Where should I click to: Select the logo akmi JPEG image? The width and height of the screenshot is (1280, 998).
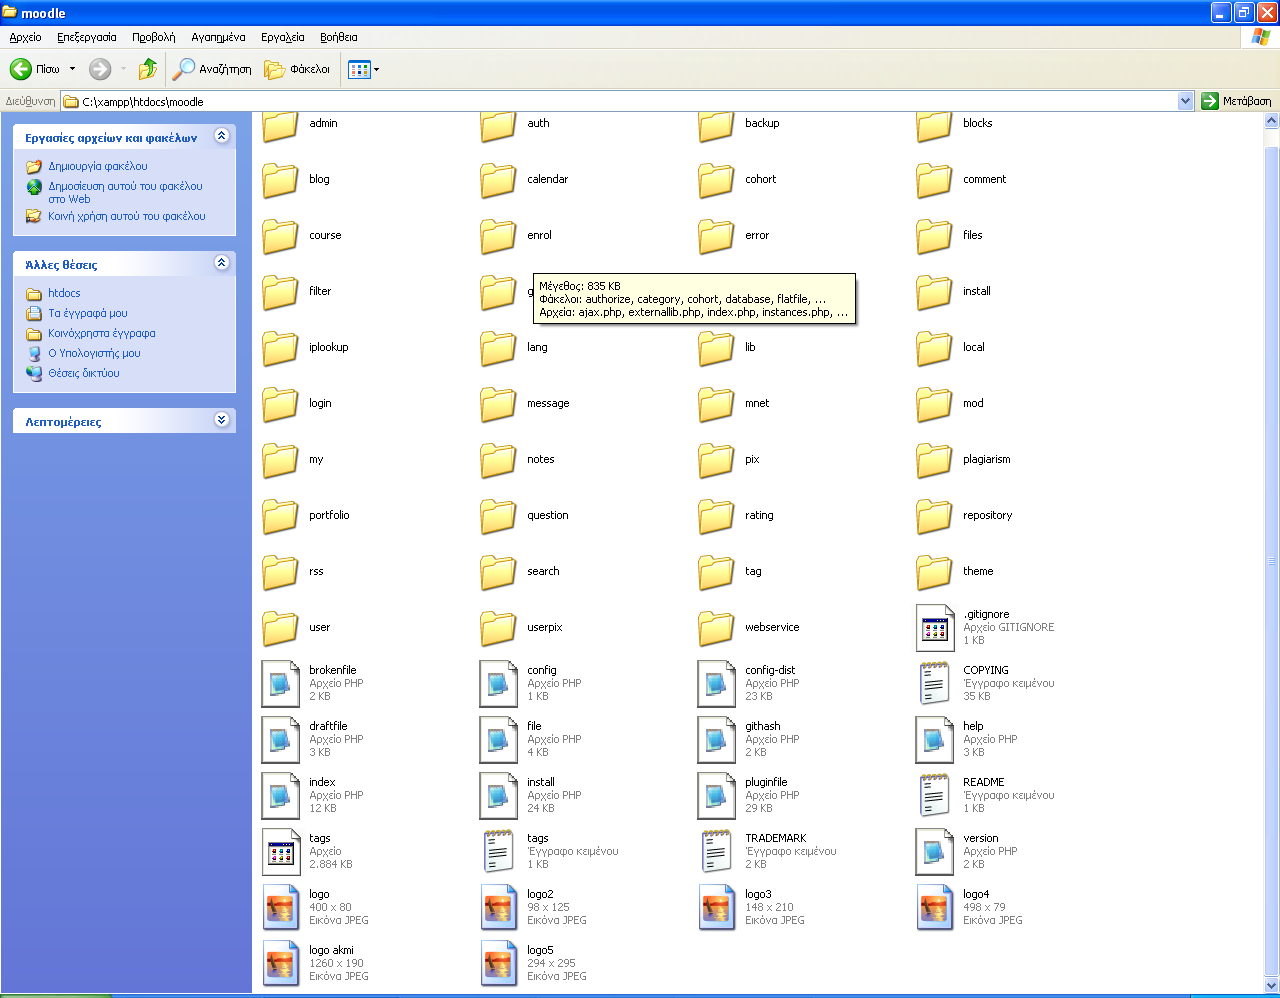280,964
